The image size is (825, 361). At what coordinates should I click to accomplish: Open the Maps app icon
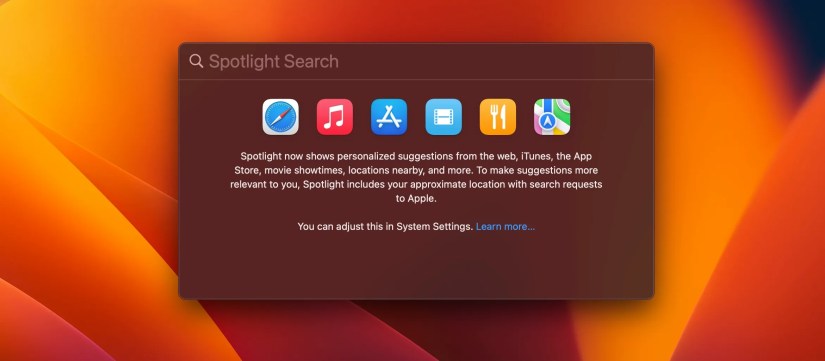click(x=552, y=117)
